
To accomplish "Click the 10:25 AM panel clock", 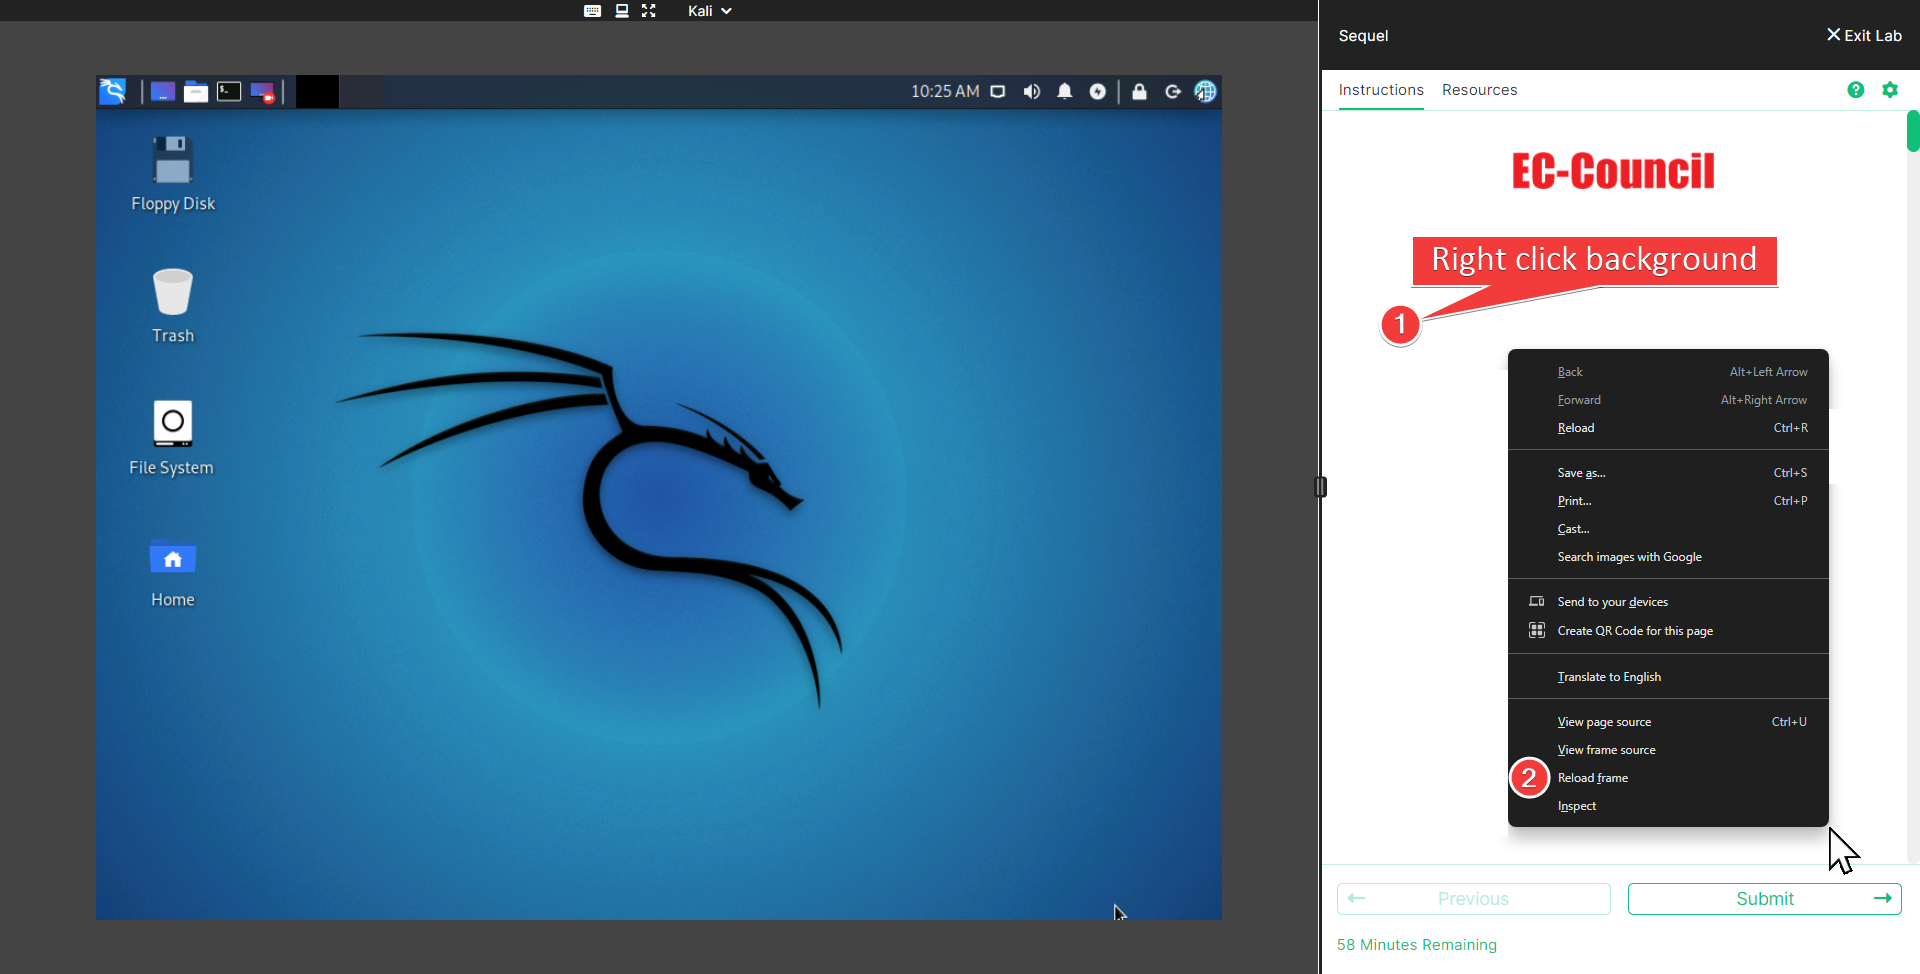I will 945,92.
